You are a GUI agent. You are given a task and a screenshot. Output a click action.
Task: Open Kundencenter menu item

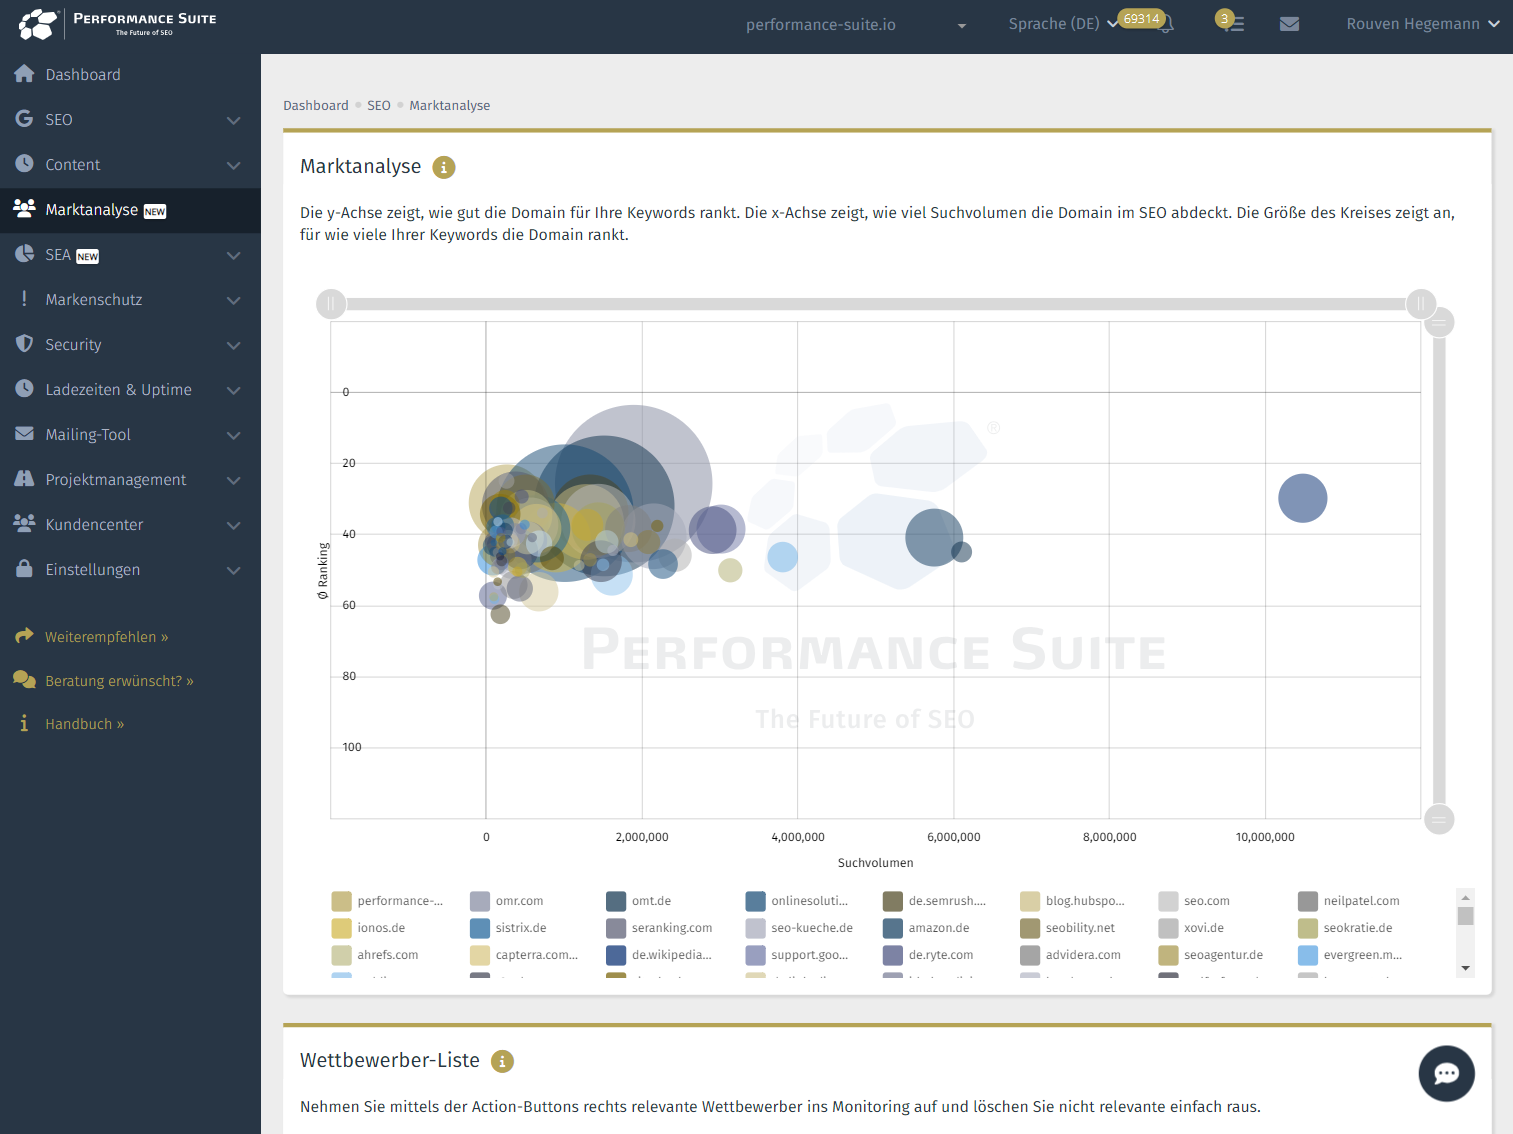point(130,524)
